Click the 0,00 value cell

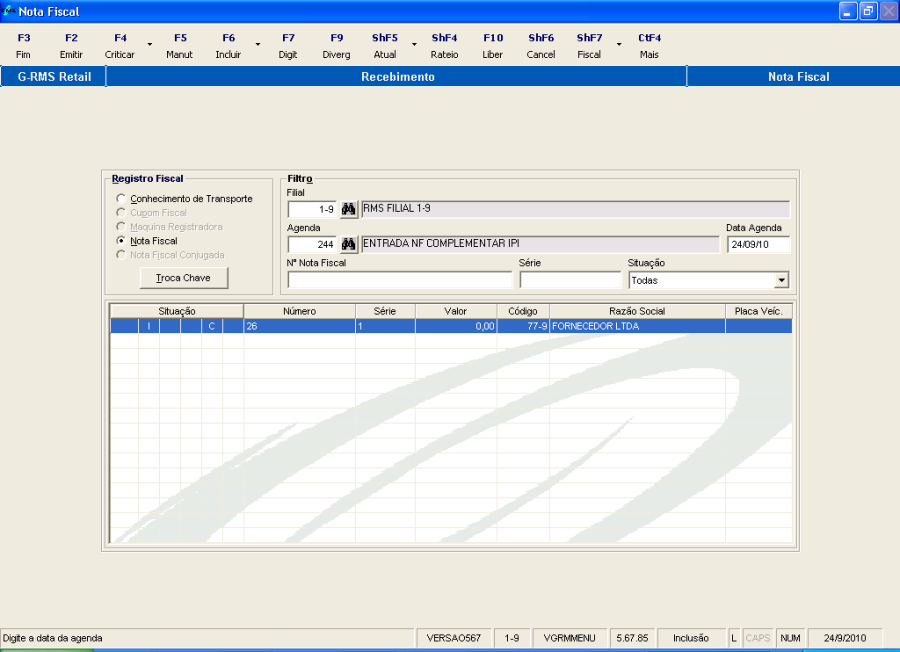point(456,326)
